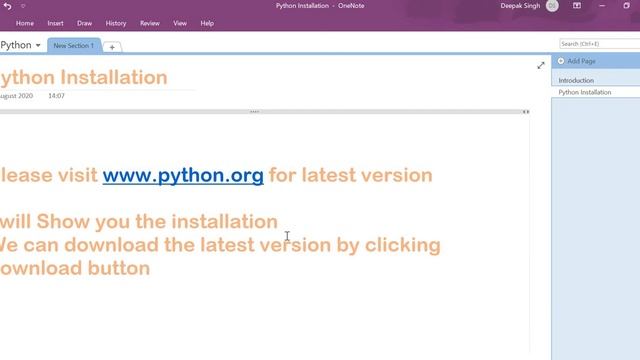Click the note container top handle dots
This screenshot has height=360, width=640.
(254, 111)
